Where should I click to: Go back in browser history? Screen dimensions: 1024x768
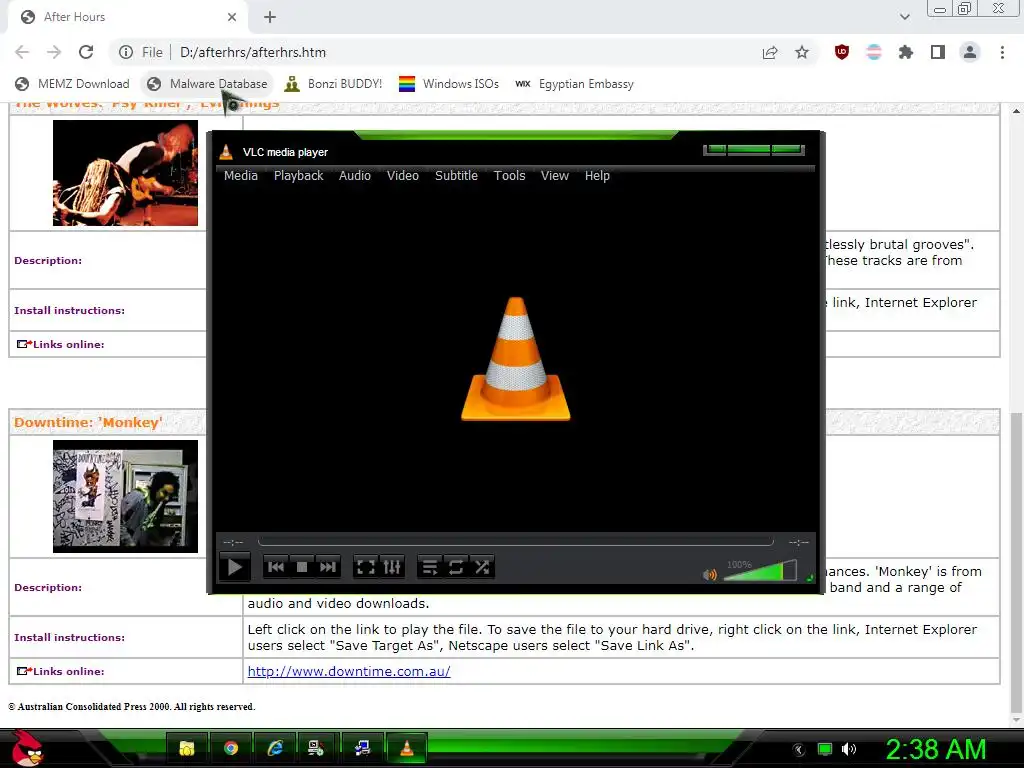(x=22, y=52)
